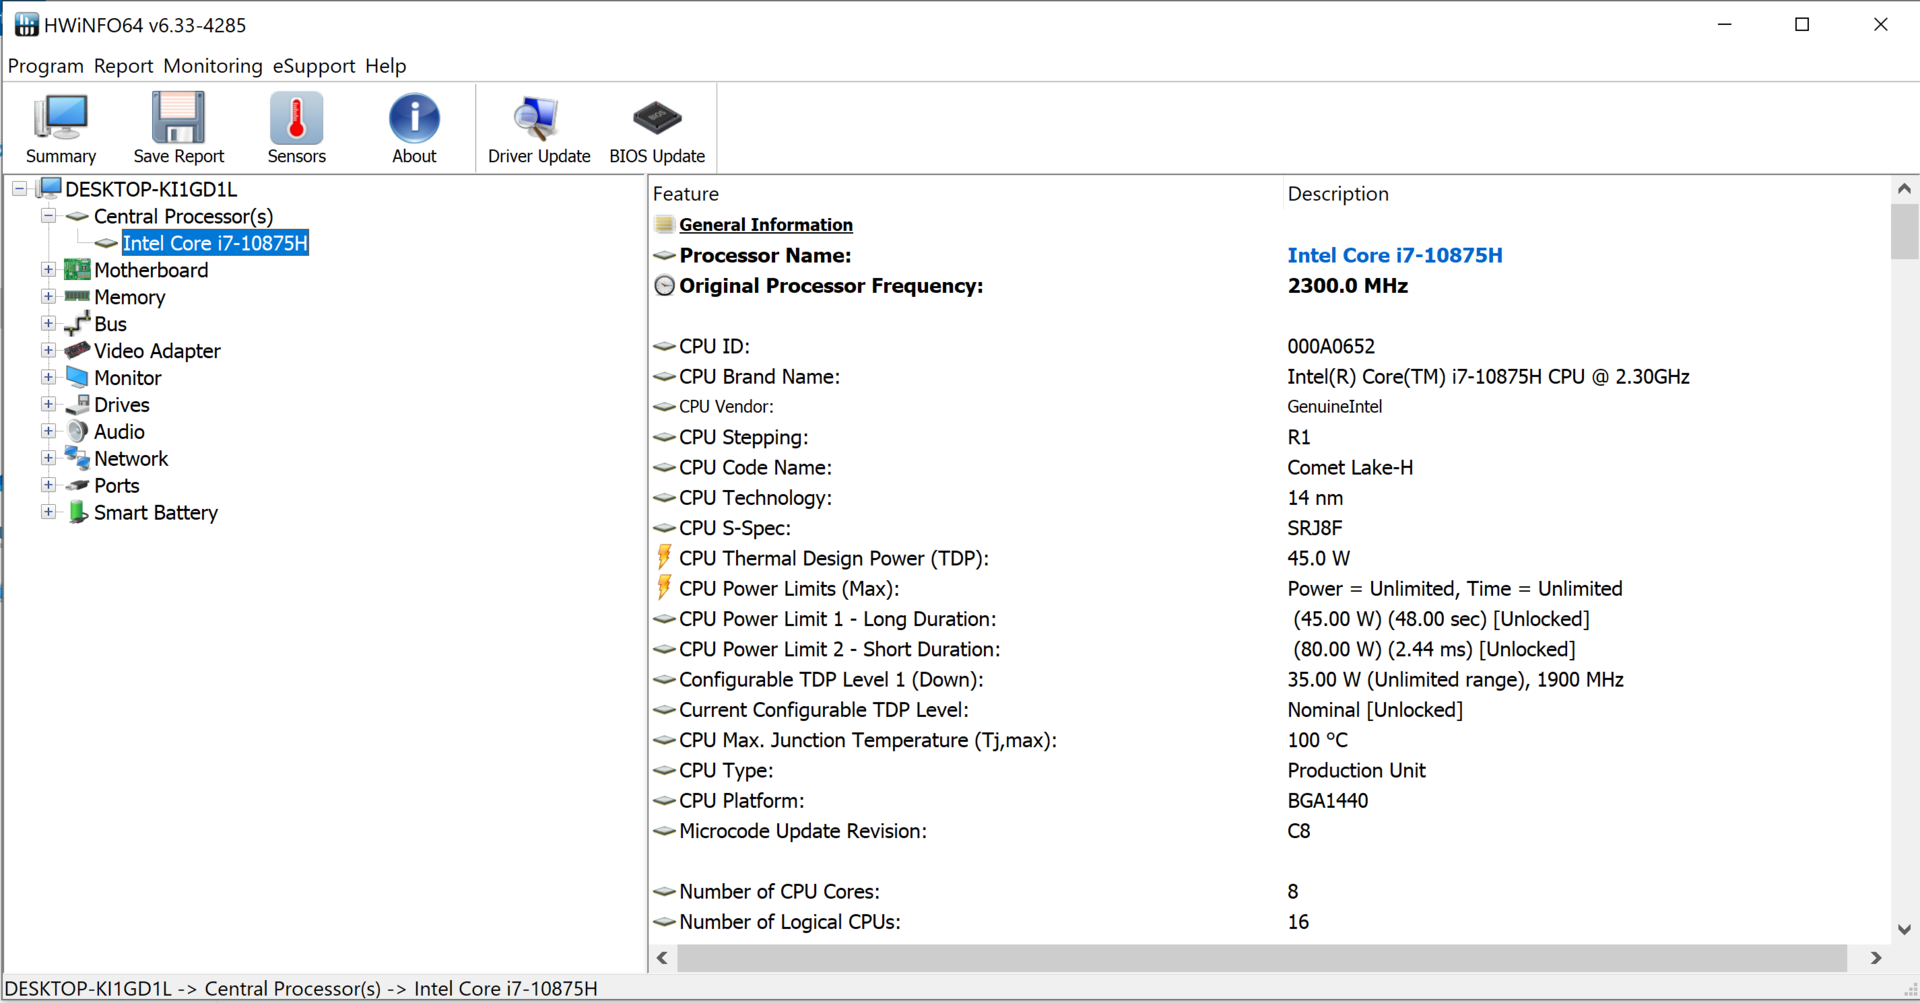Expand the Network tree node
This screenshot has height=1003, width=1920.
click(48, 459)
